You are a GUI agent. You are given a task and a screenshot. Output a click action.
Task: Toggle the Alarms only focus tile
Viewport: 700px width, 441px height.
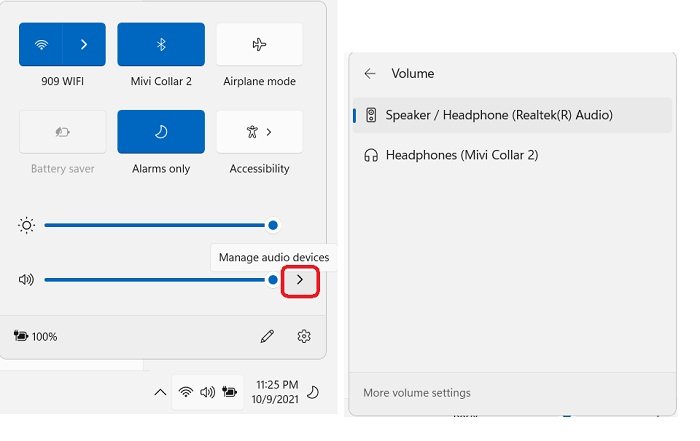point(161,132)
